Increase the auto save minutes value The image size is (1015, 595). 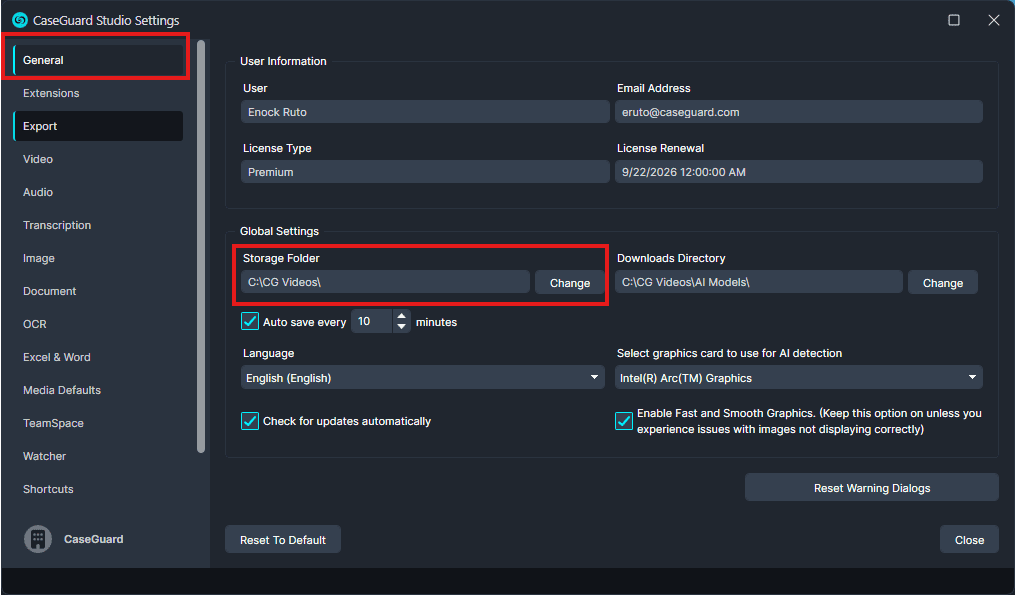coord(402,316)
